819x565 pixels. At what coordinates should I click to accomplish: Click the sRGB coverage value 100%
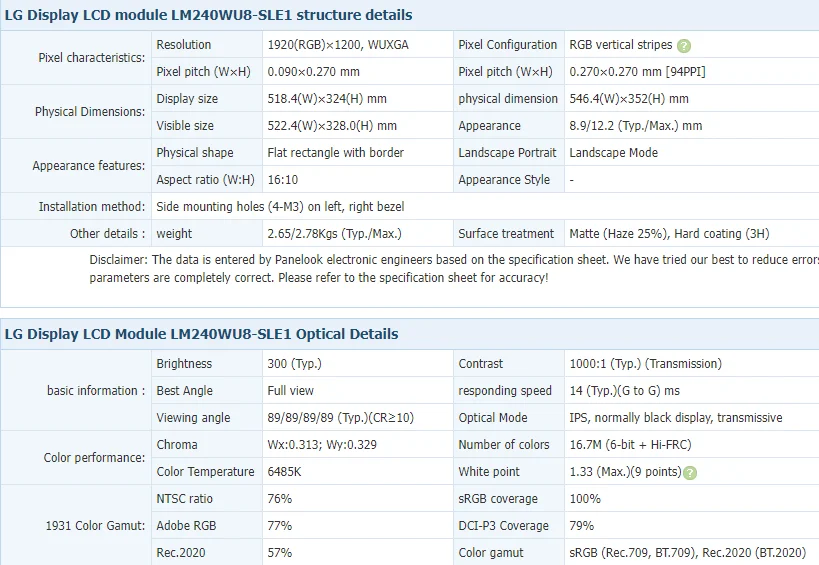[585, 499]
